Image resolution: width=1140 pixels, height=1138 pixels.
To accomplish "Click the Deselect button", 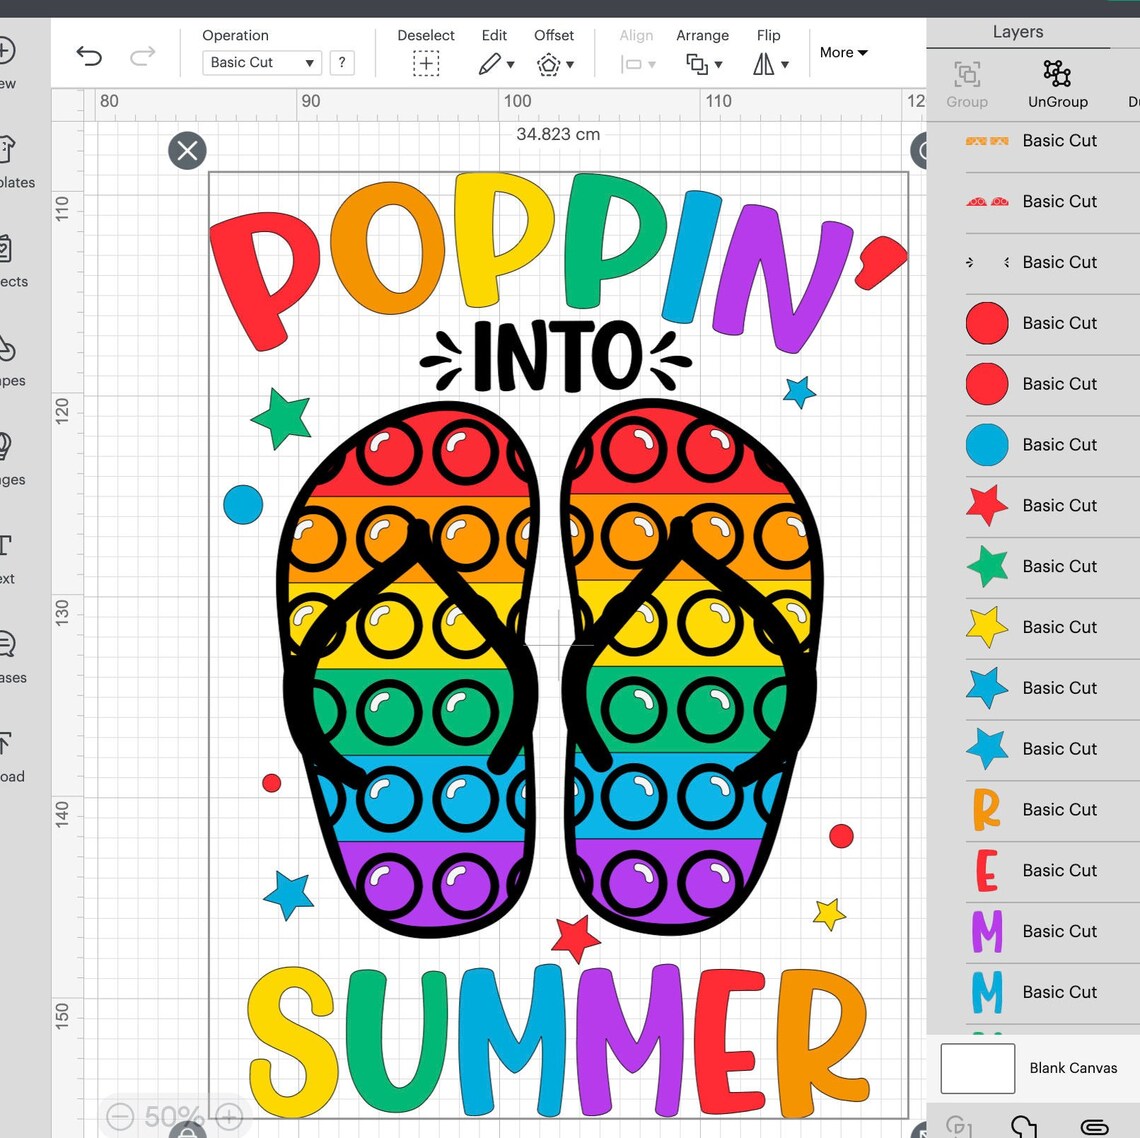I will click(x=426, y=62).
